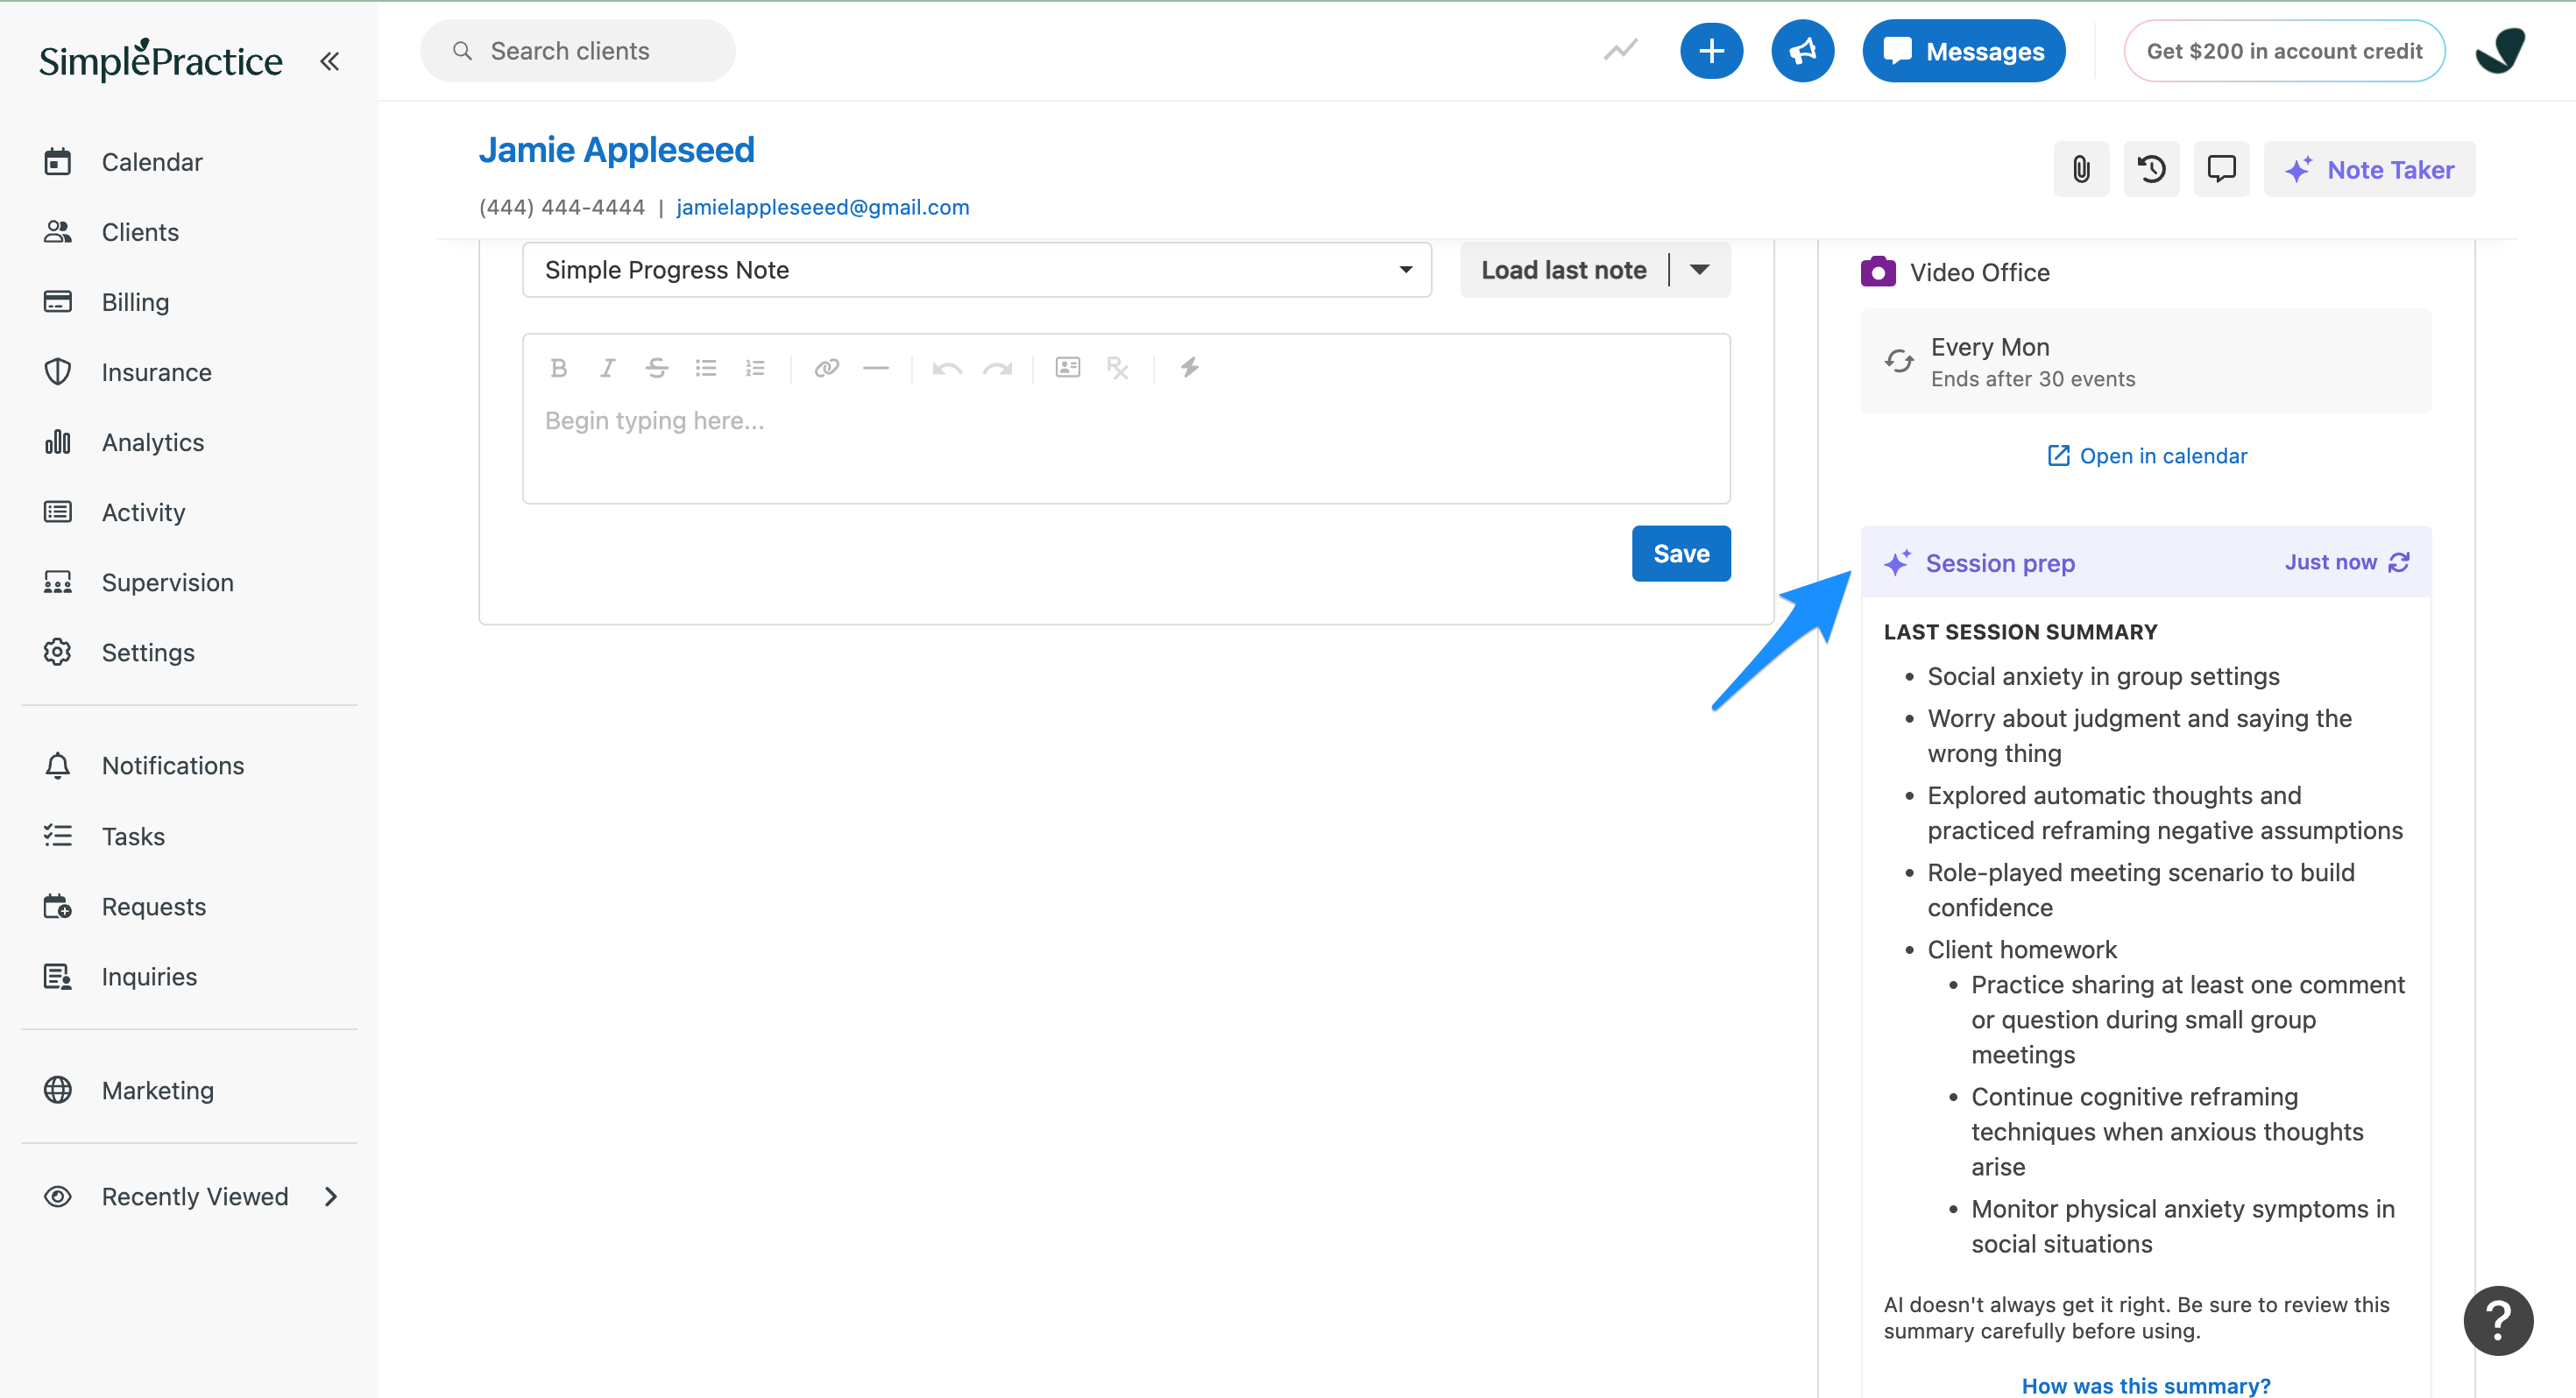Open the chat comment bubble icon

tap(2221, 169)
